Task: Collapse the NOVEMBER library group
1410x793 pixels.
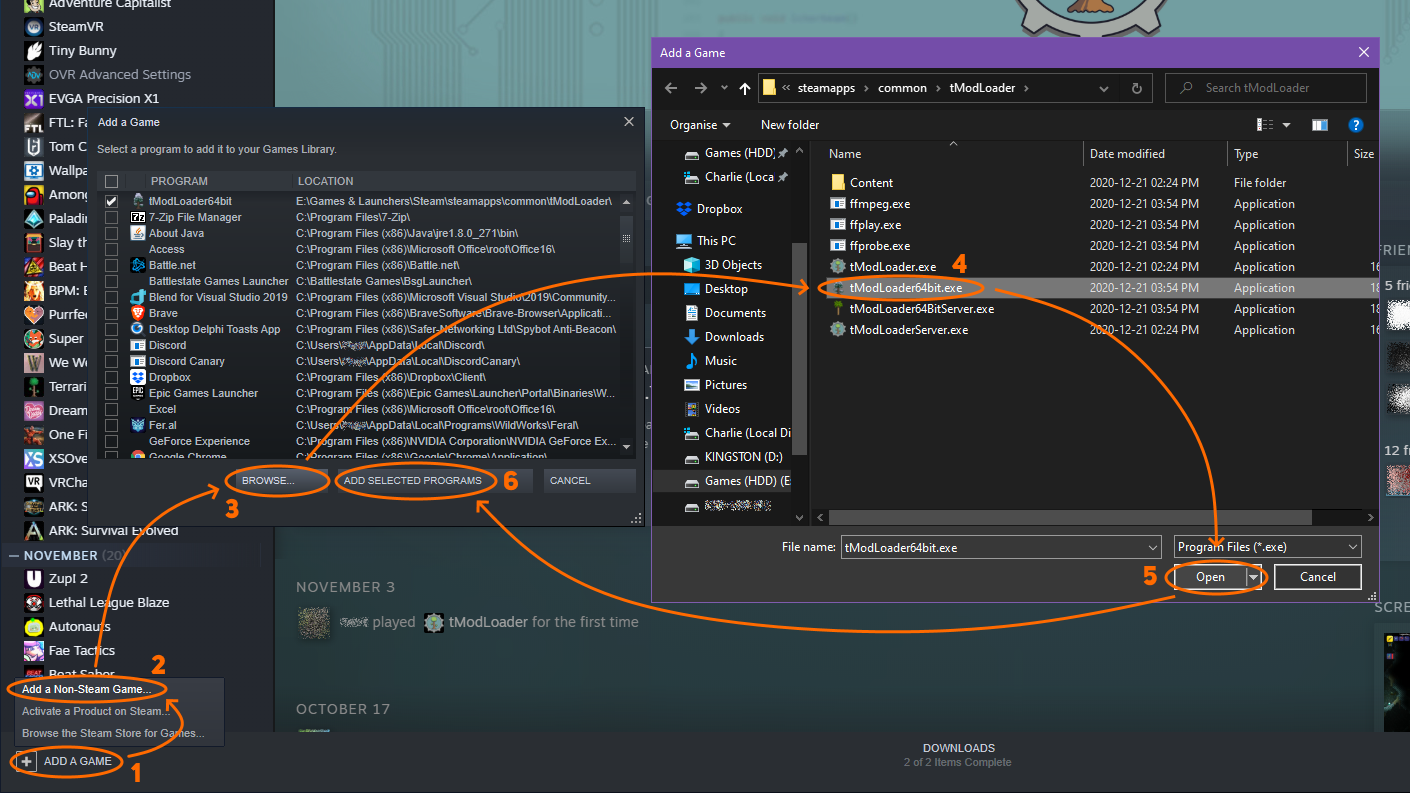Action: 14,555
